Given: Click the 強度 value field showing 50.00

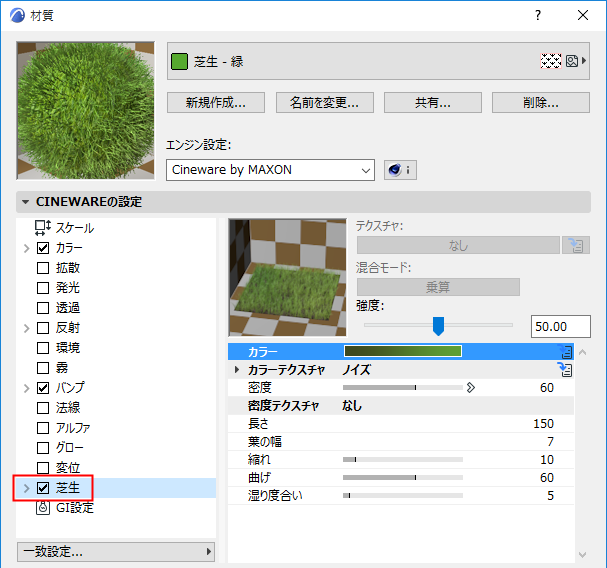Looking at the screenshot, I should coord(561,326).
